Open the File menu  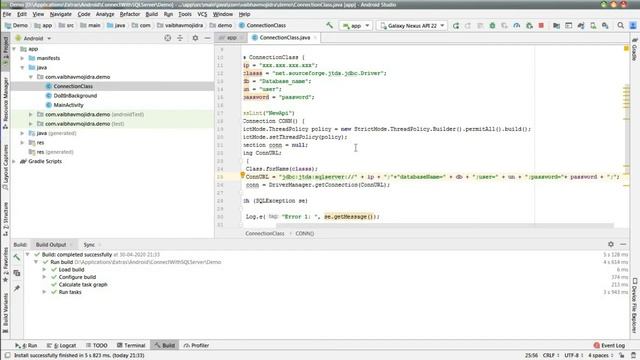(7, 14)
